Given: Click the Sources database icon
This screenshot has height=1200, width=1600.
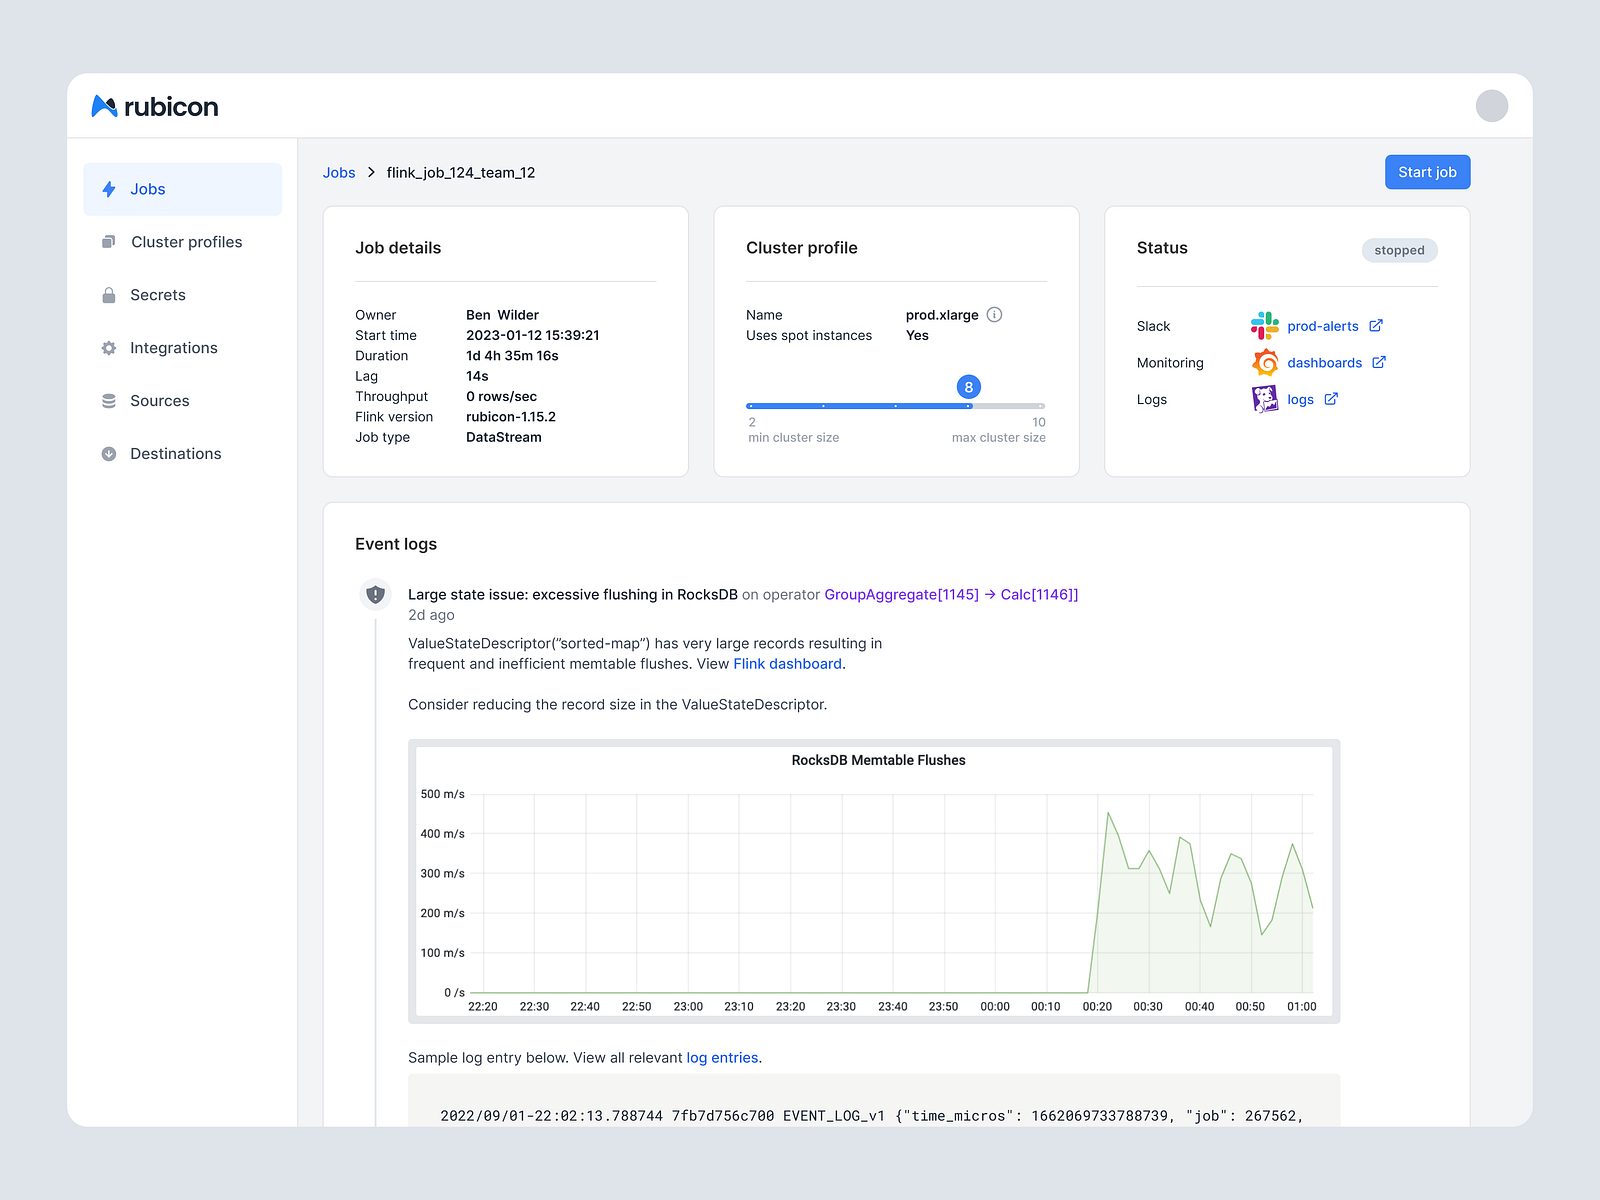Looking at the screenshot, I should (x=109, y=400).
